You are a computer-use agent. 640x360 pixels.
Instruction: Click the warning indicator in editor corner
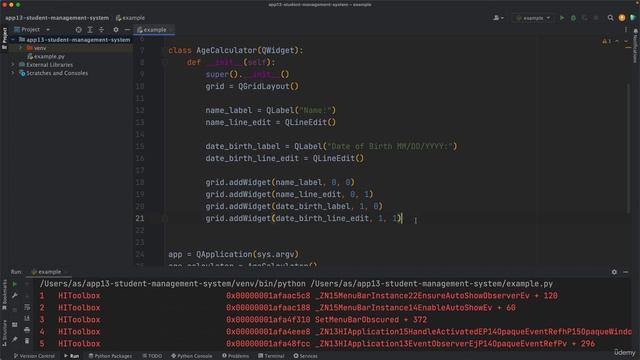(x=607, y=41)
